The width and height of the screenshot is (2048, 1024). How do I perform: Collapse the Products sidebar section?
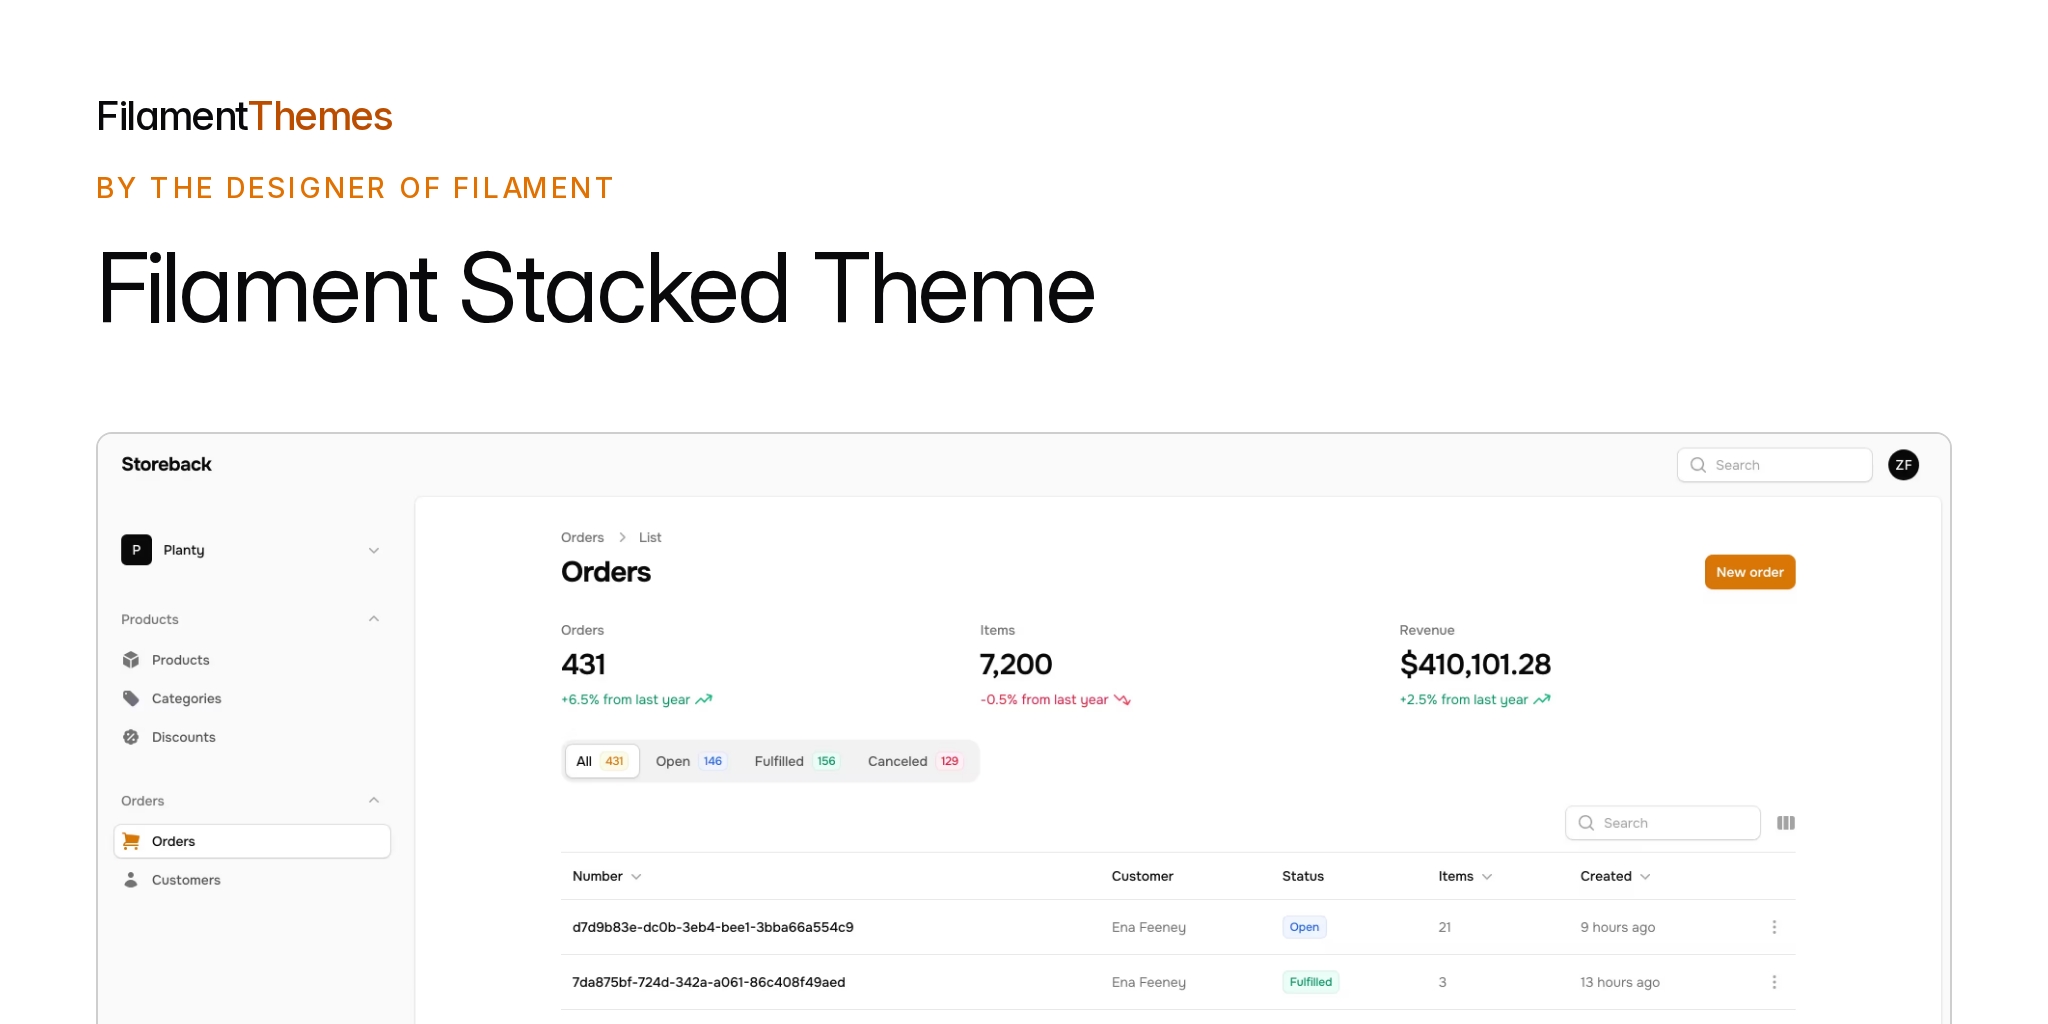click(374, 618)
